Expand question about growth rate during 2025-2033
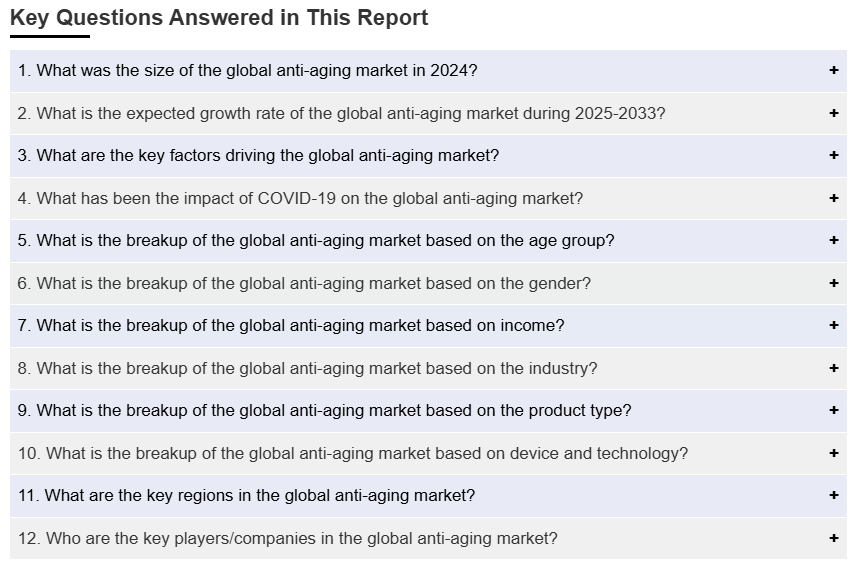Image resolution: width=855 pixels, height=566 pixels. tap(341, 114)
